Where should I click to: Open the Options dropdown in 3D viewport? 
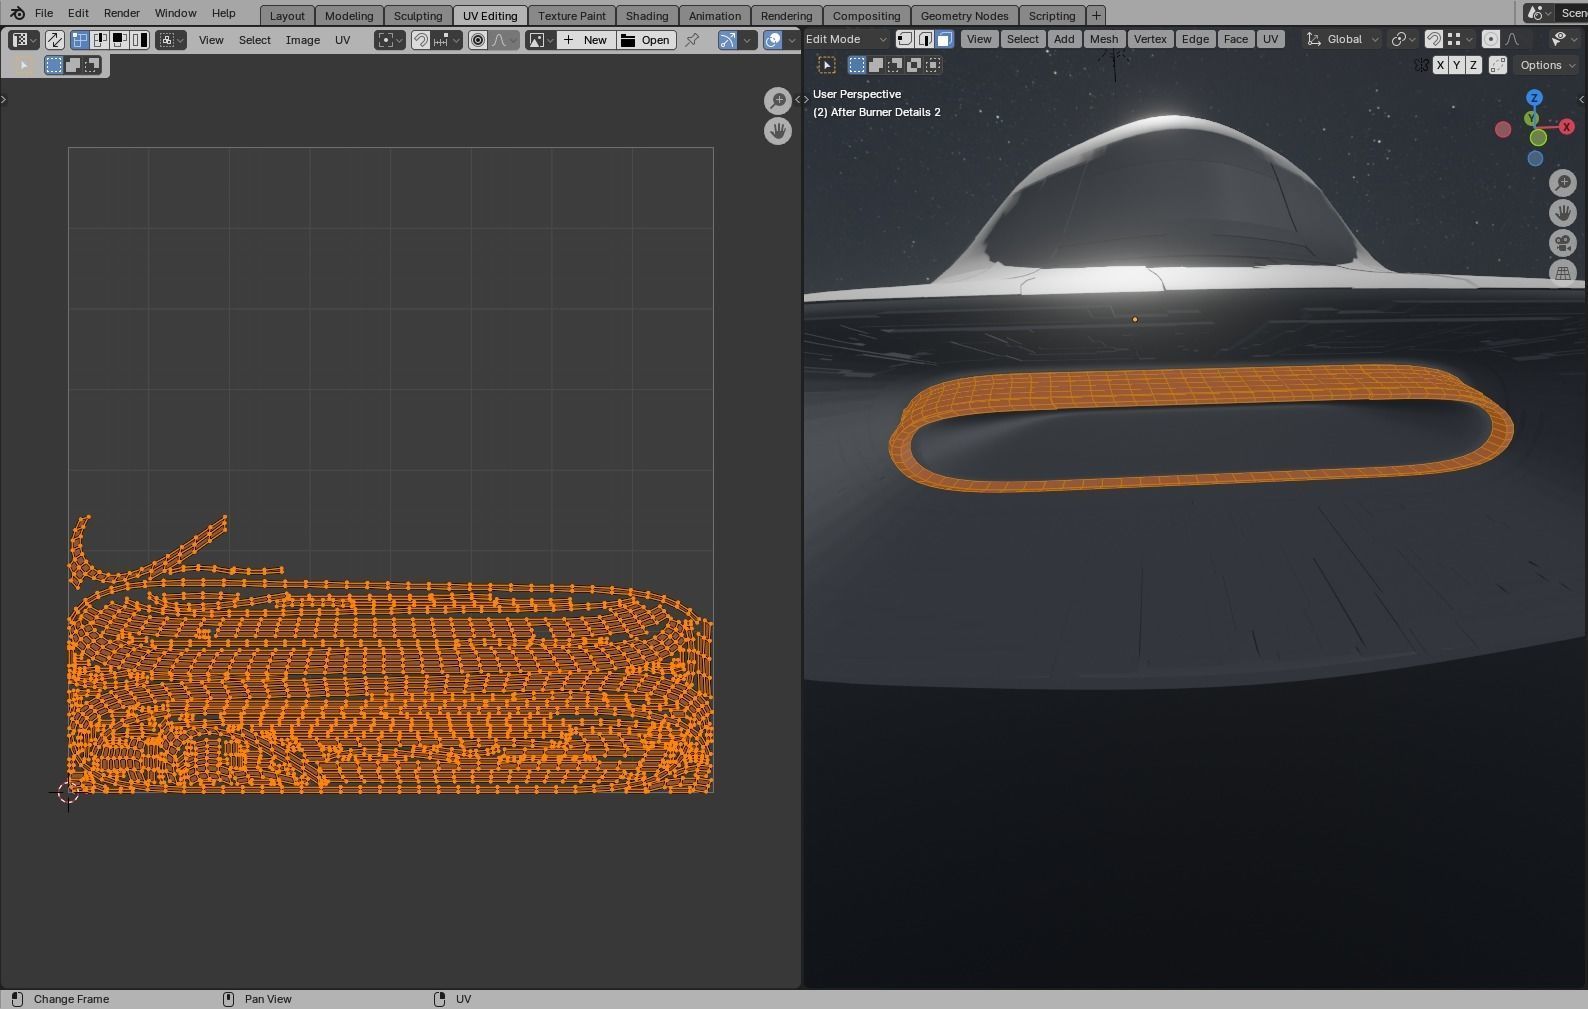click(x=1547, y=65)
